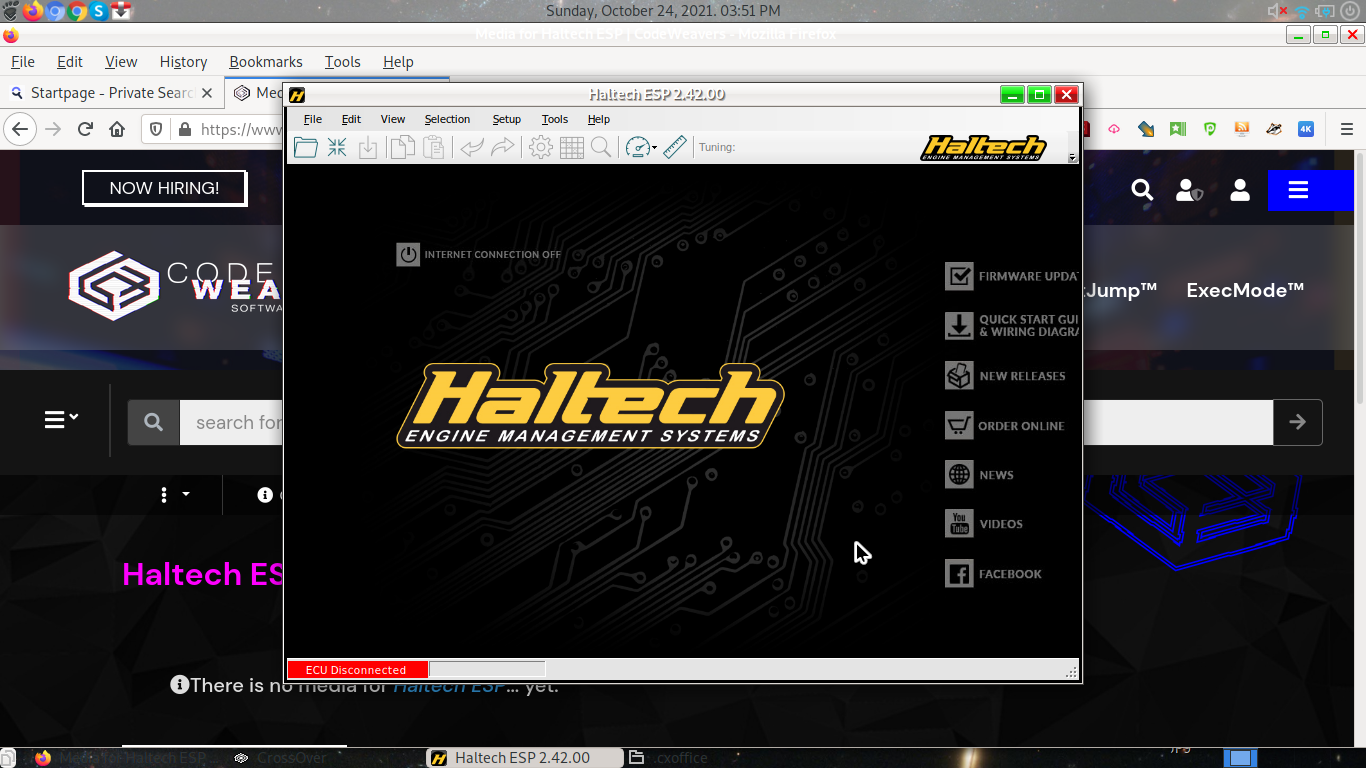Open Firmware Update from the side panel

pos(1011,276)
